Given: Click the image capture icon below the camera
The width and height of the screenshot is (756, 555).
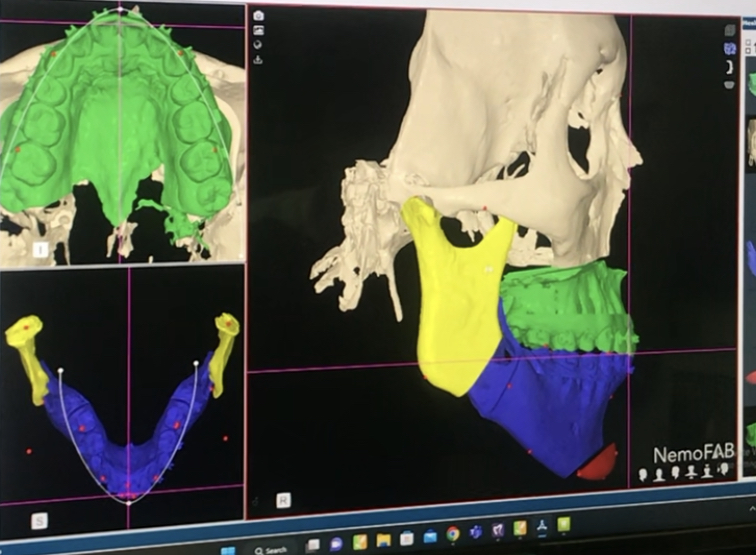Looking at the screenshot, I should tap(259, 30).
